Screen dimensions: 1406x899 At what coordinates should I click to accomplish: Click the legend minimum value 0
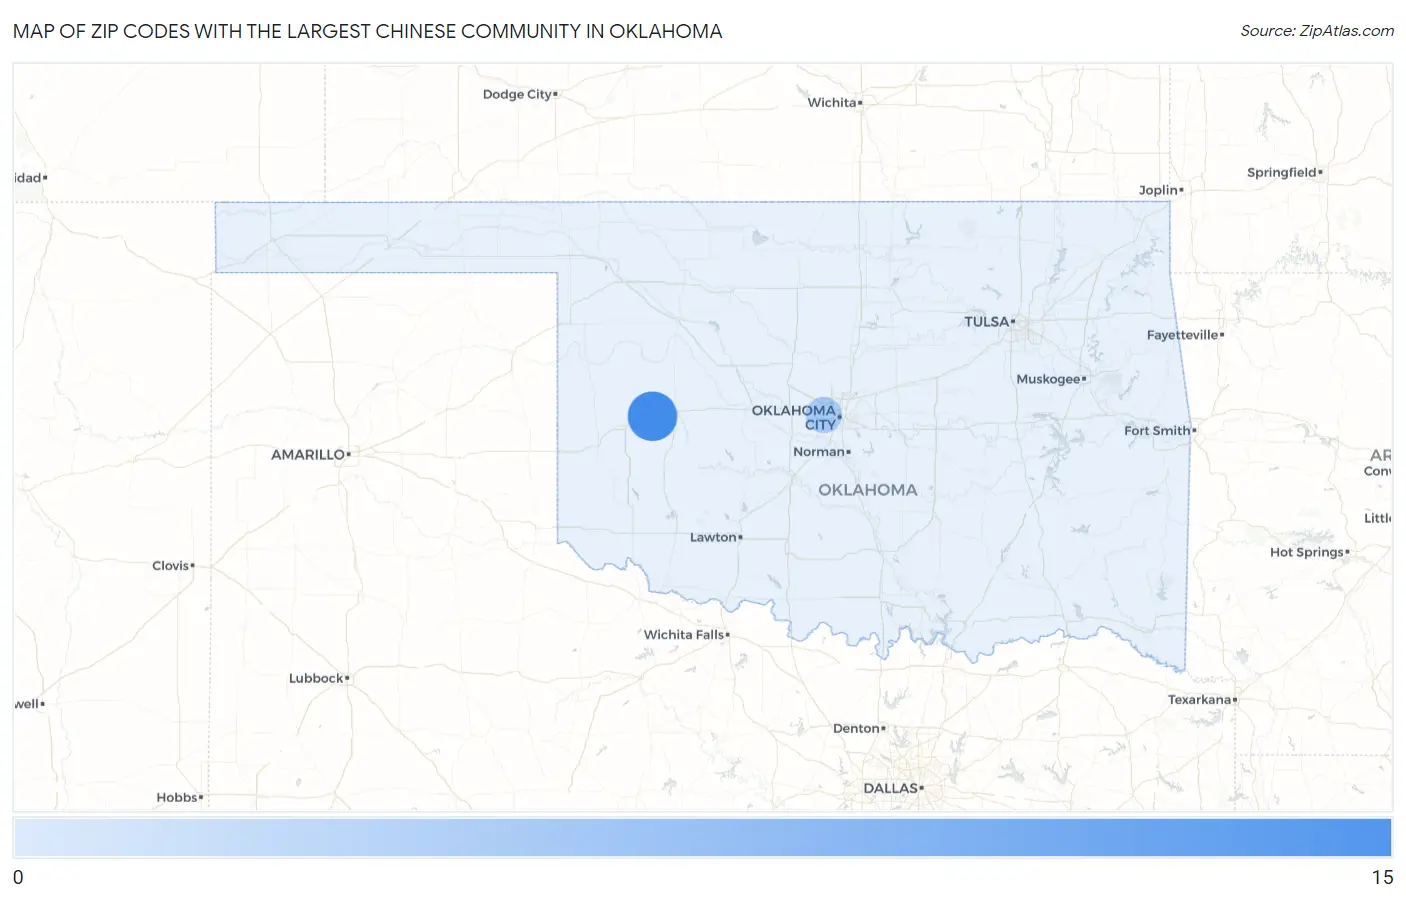[18, 878]
